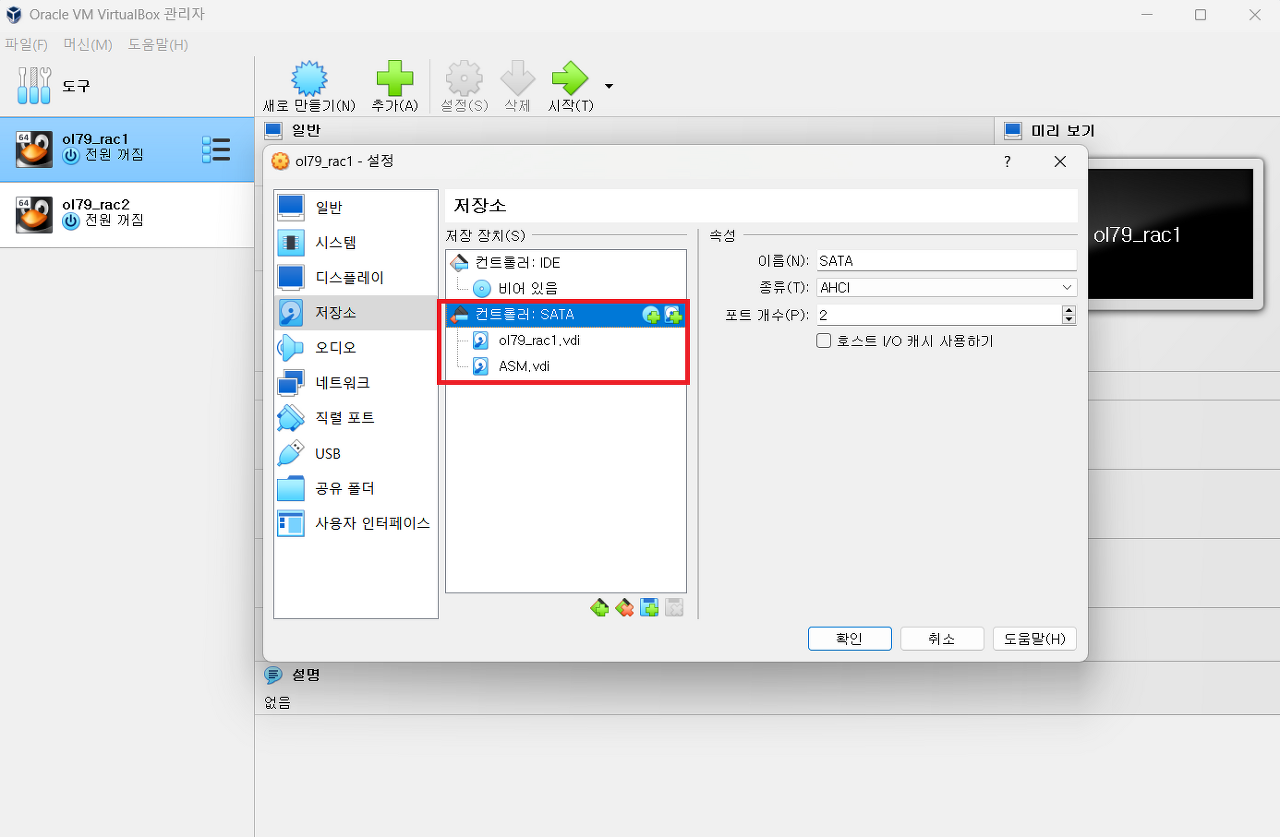Decrease port count with down arrow
This screenshot has height=837, width=1280.
pyautogui.click(x=1069, y=320)
